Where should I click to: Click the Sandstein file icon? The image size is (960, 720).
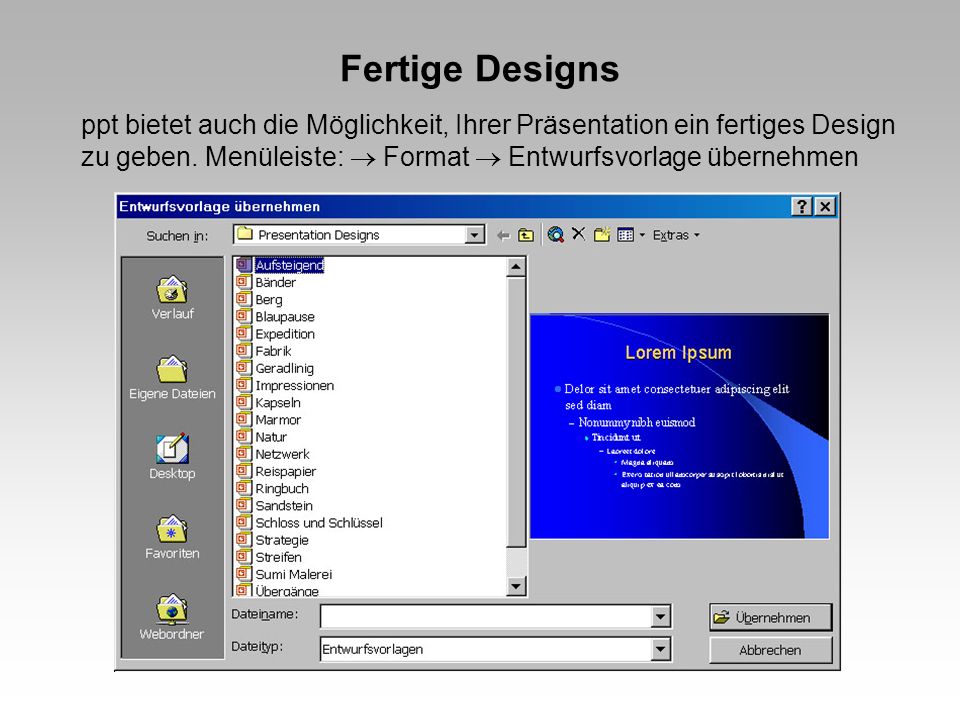(x=244, y=504)
